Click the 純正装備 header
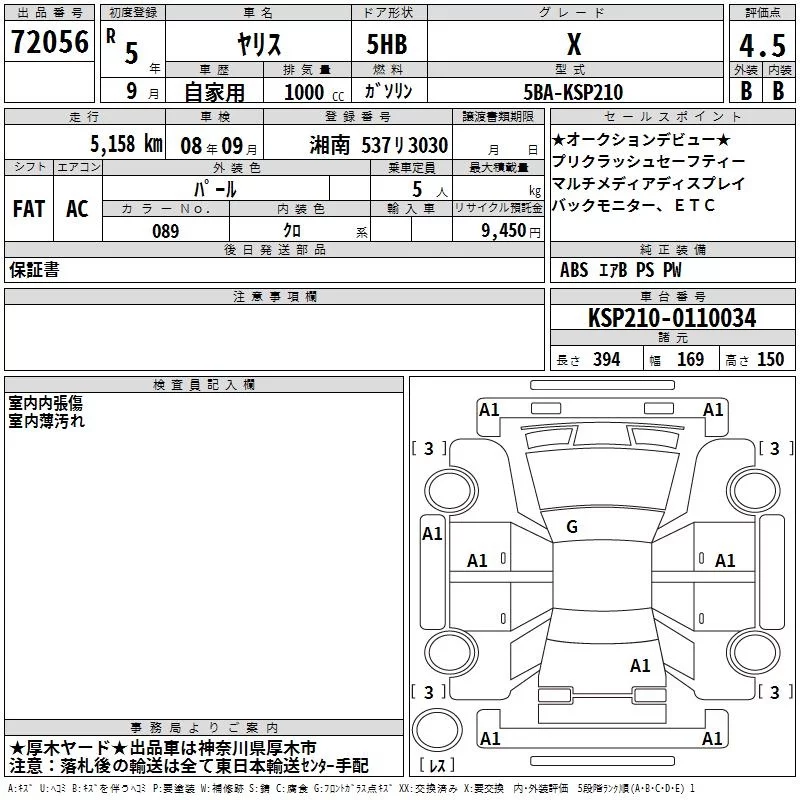800x800 pixels. pos(672,249)
